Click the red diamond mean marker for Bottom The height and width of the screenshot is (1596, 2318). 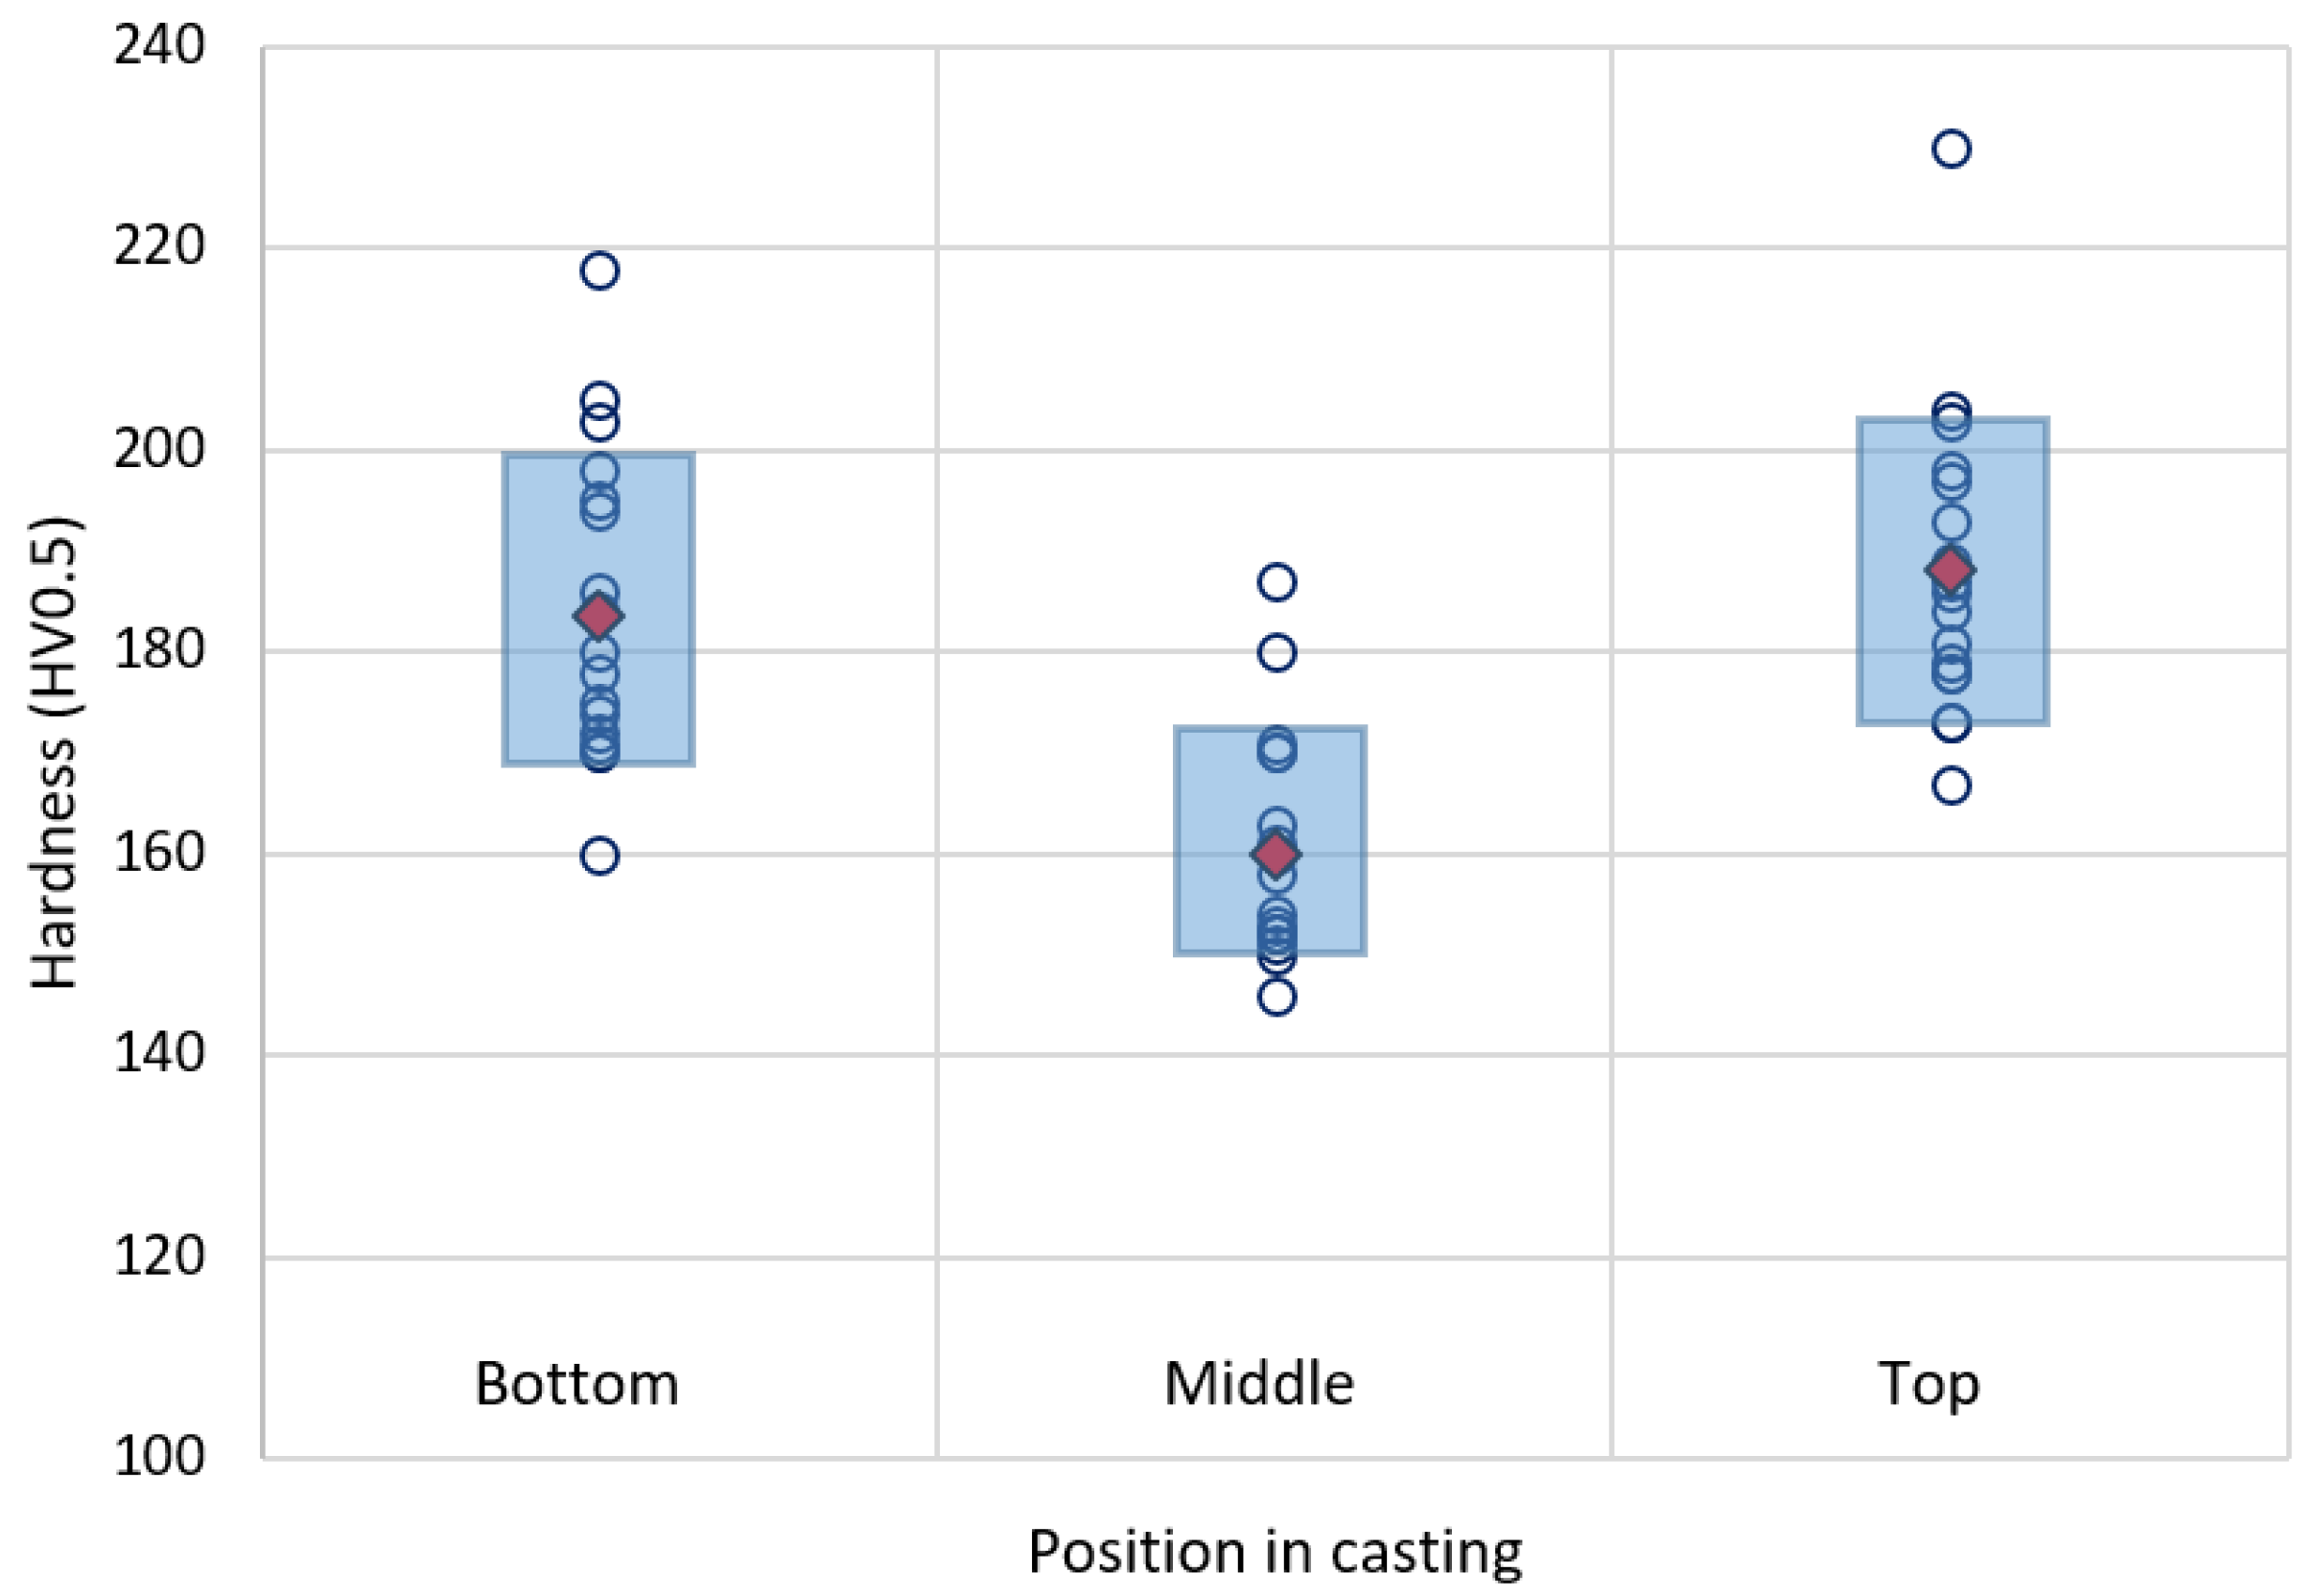tap(599, 616)
